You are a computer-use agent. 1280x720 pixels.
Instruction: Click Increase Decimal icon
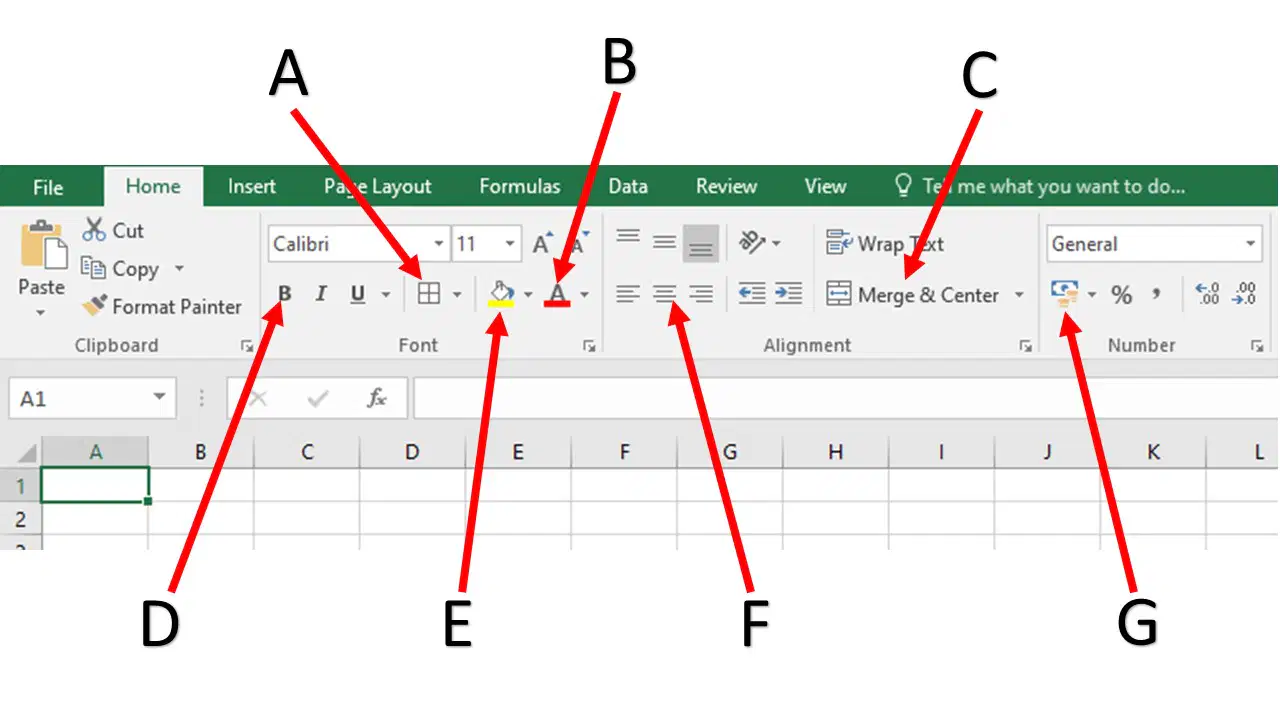[x=1208, y=294]
